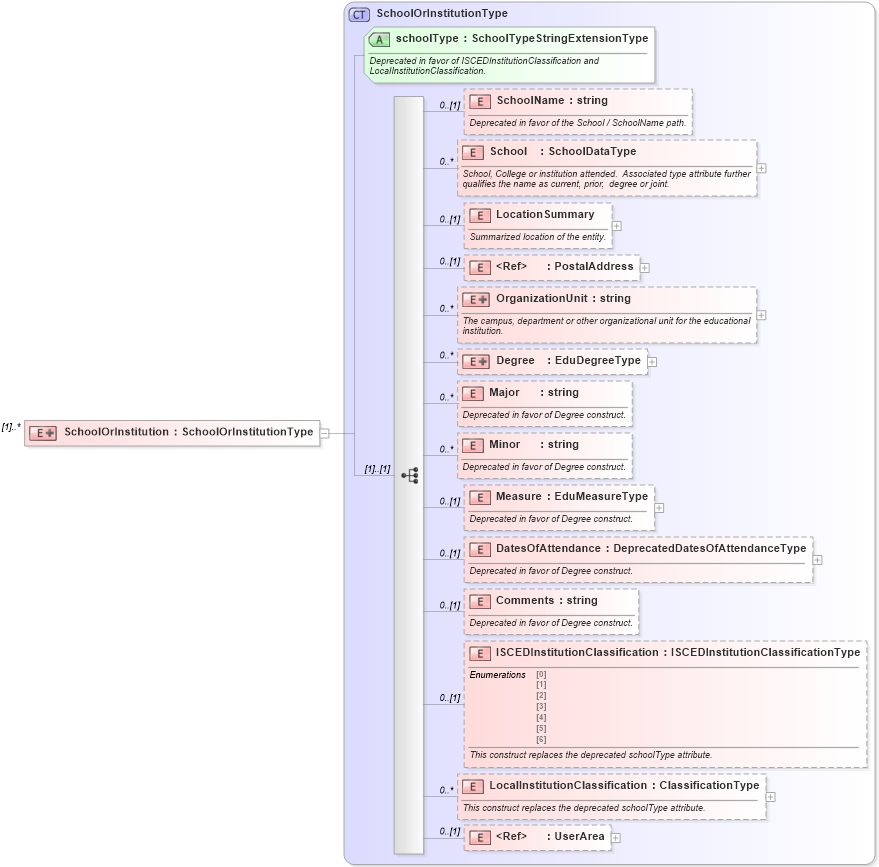Expand the LocationSummary element
Image resolution: width=879 pixels, height=867 pixels.
(617, 225)
